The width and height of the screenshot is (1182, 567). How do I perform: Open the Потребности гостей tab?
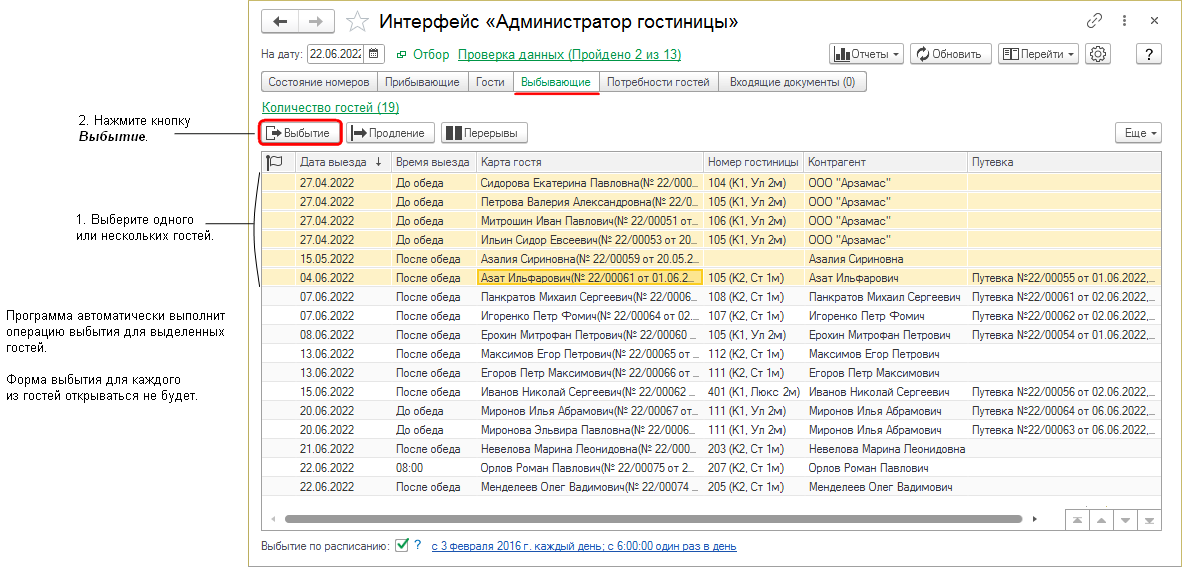point(658,82)
